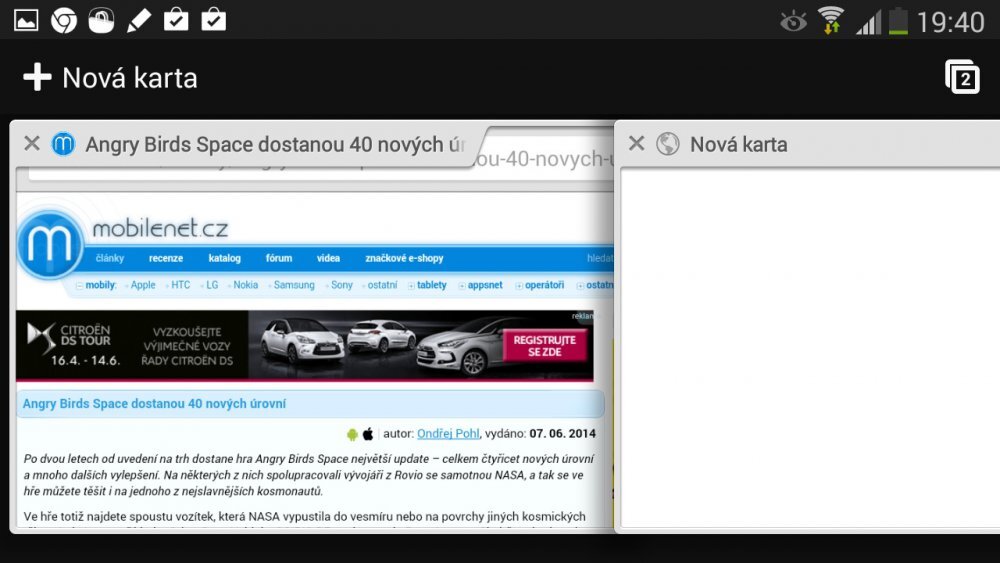Open the Chrome notification in status bar
Viewport: 1000px width, 563px height.
coord(64,19)
